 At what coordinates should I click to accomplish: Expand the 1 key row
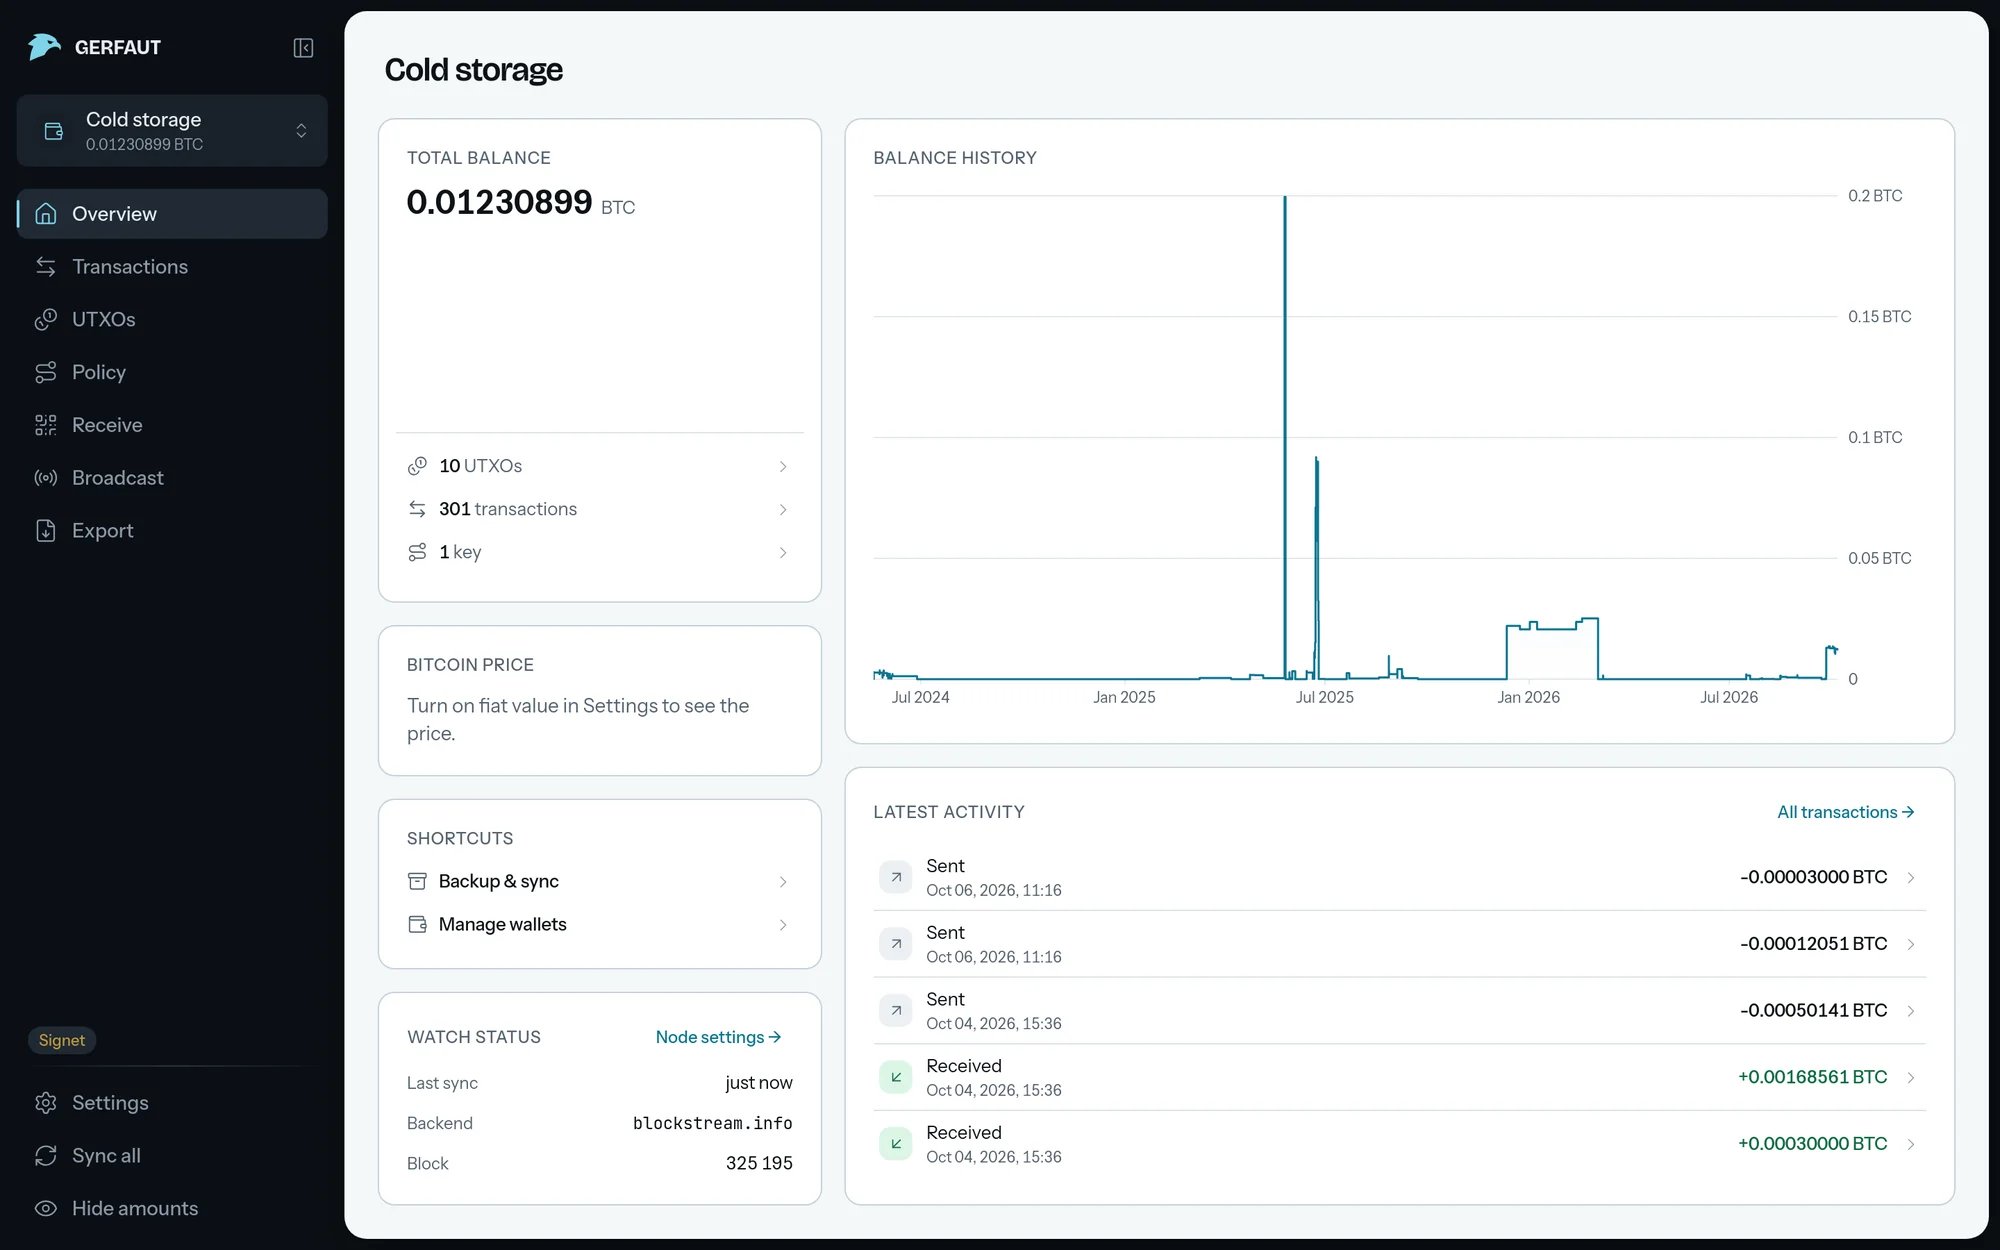click(599, 552)
